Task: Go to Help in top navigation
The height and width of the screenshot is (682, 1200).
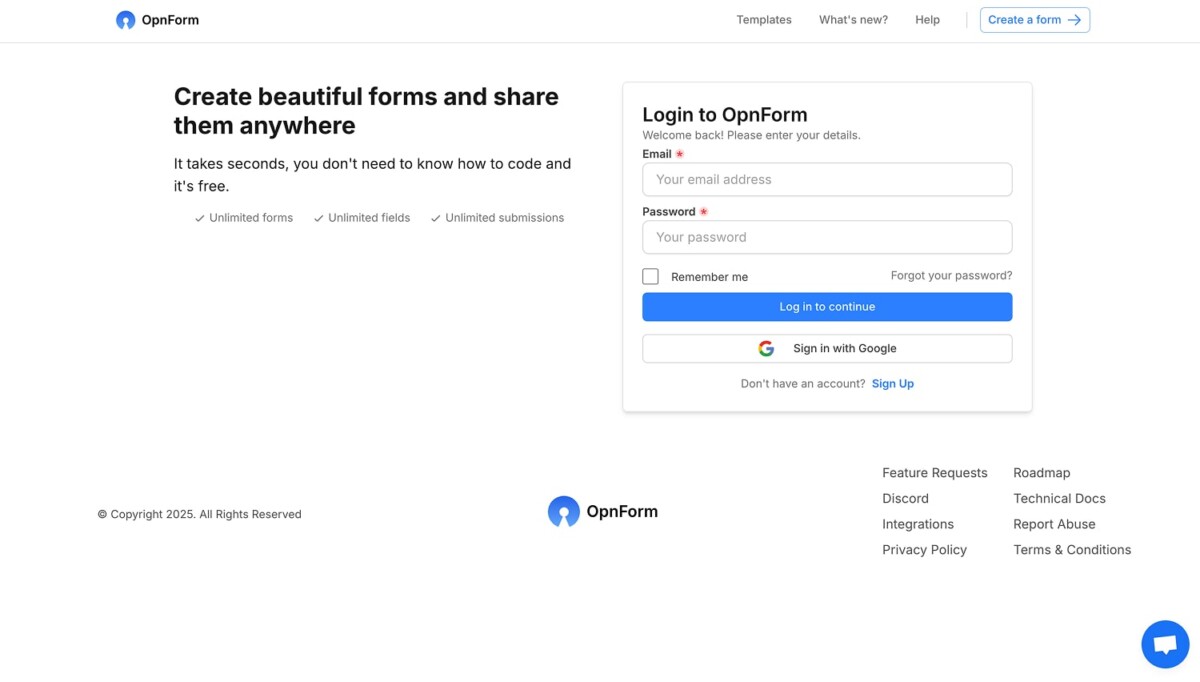Action: [x=927, y=20]
